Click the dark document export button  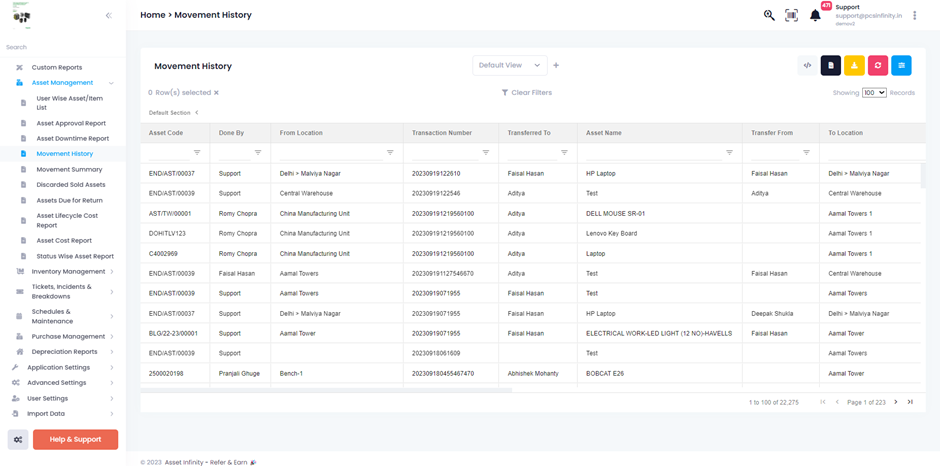click(830, 65)
